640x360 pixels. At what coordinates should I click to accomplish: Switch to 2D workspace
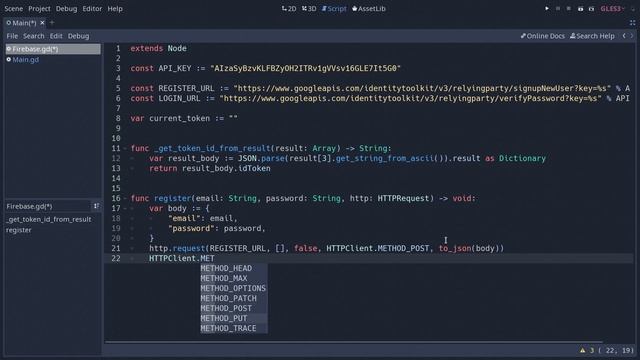click(x=289, y=9)
